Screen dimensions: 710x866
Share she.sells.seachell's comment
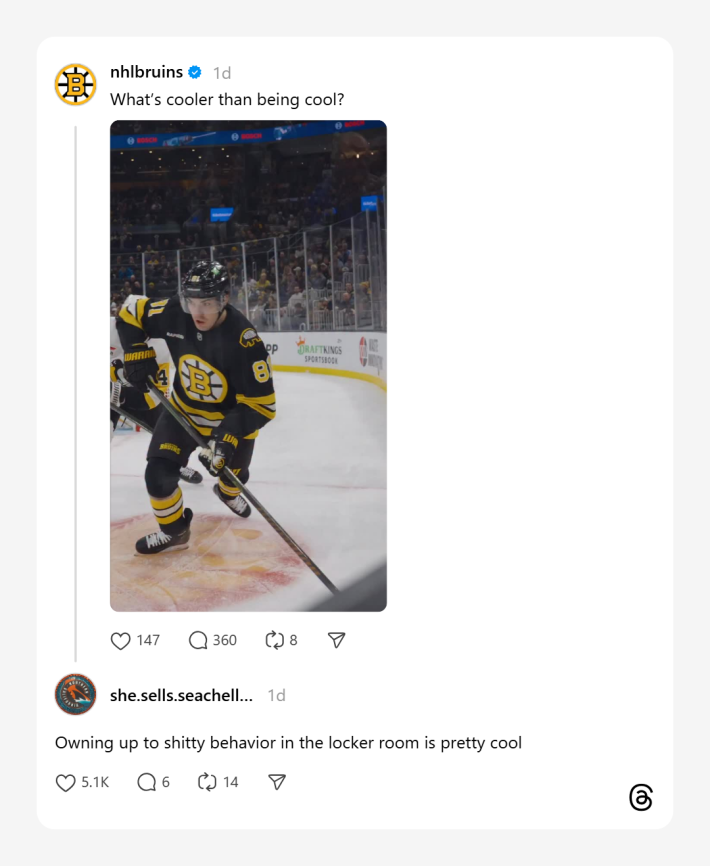[276, 782]
